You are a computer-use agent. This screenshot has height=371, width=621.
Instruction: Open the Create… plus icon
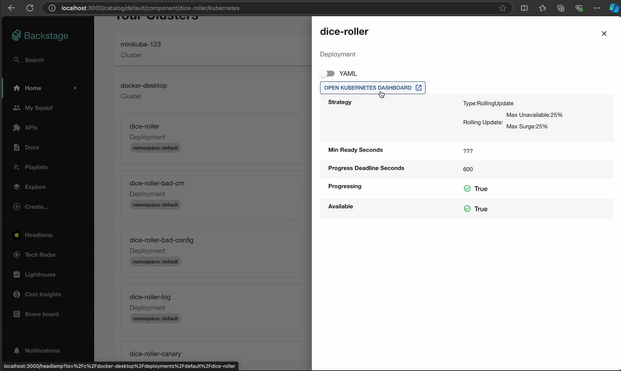pos(17,207)
